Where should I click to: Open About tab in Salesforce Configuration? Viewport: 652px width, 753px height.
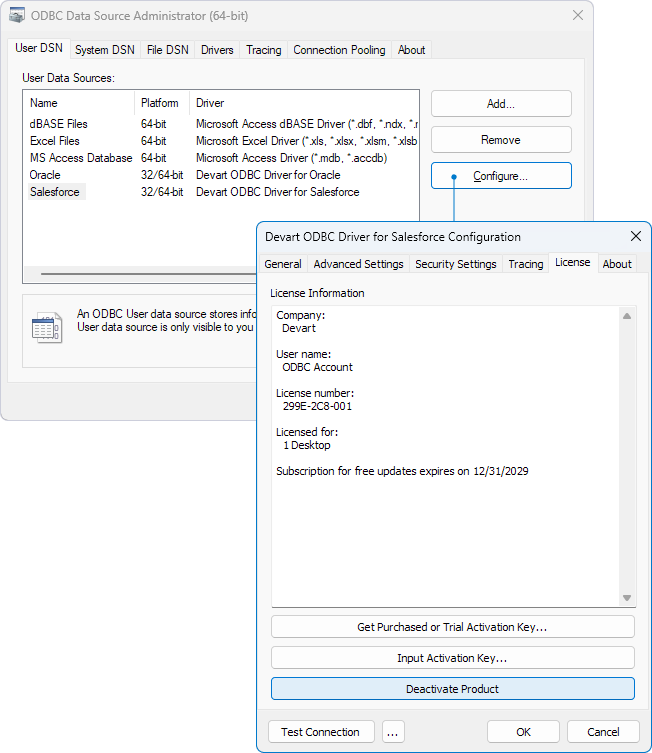click(617, 264)
